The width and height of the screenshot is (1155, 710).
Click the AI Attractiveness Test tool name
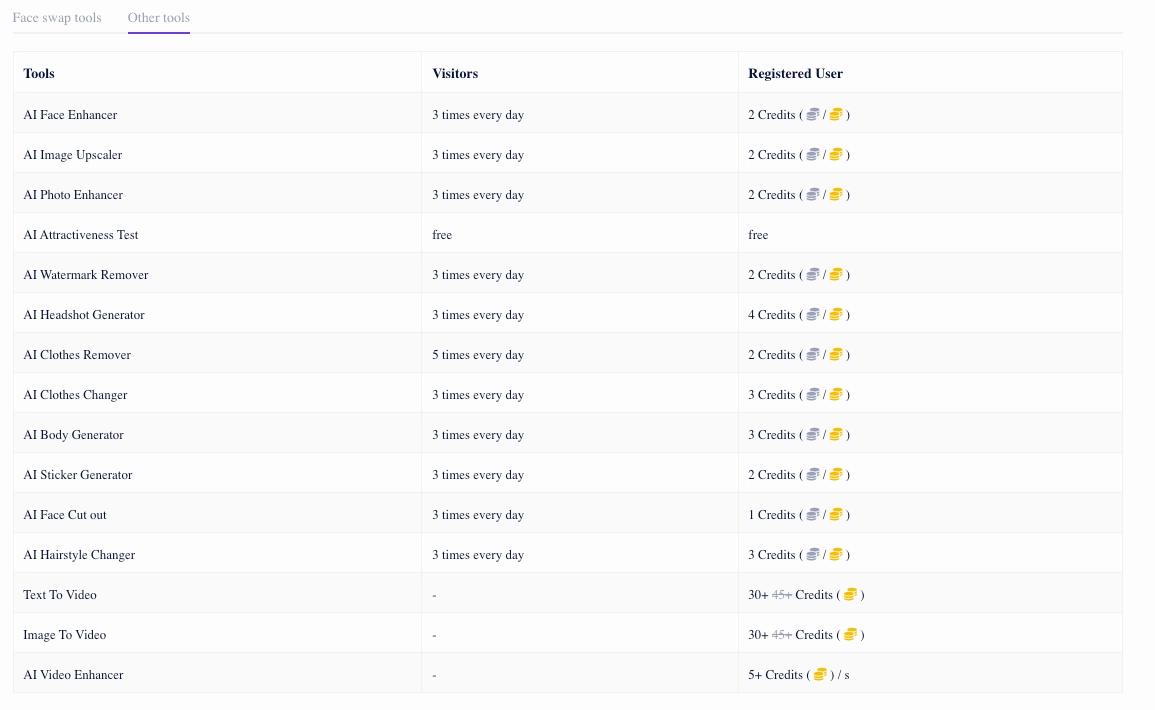click(x=81, y=235)
